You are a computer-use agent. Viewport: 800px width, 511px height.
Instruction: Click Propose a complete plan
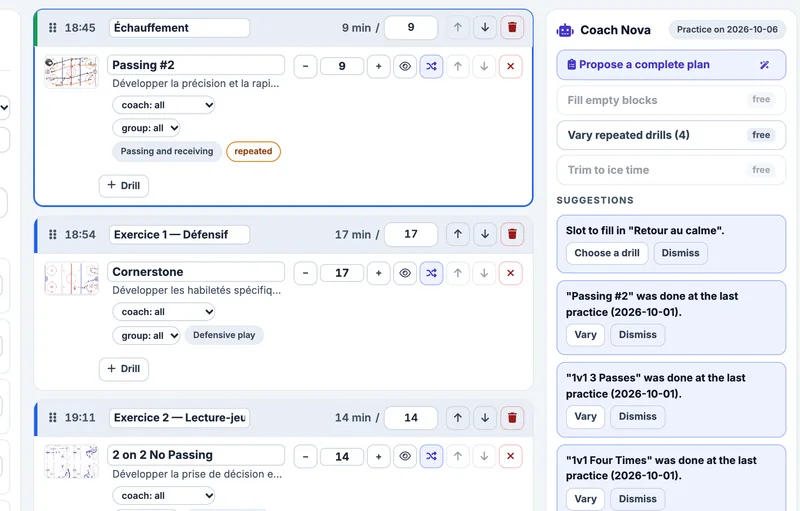click(x=671, y=65)
